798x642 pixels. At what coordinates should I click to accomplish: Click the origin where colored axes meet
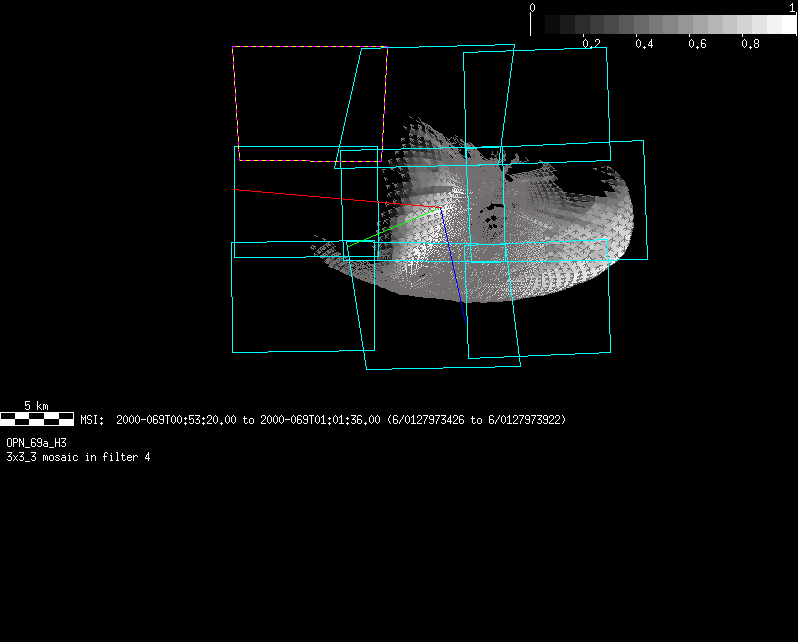point(441,208)
